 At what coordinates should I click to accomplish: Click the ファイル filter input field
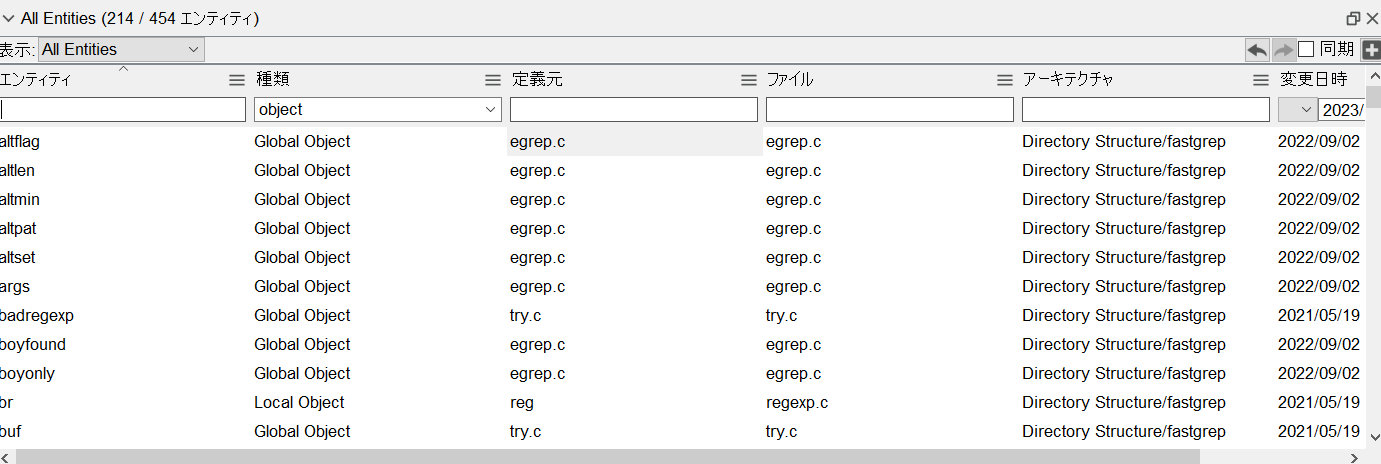pyautogui.click(x=890, y=109)
